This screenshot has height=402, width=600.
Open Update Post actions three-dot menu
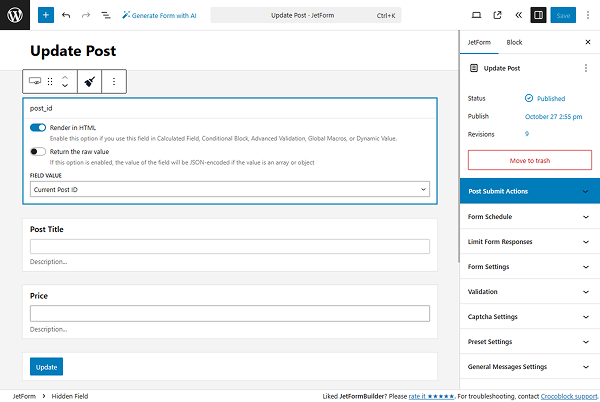pos(586,68)
